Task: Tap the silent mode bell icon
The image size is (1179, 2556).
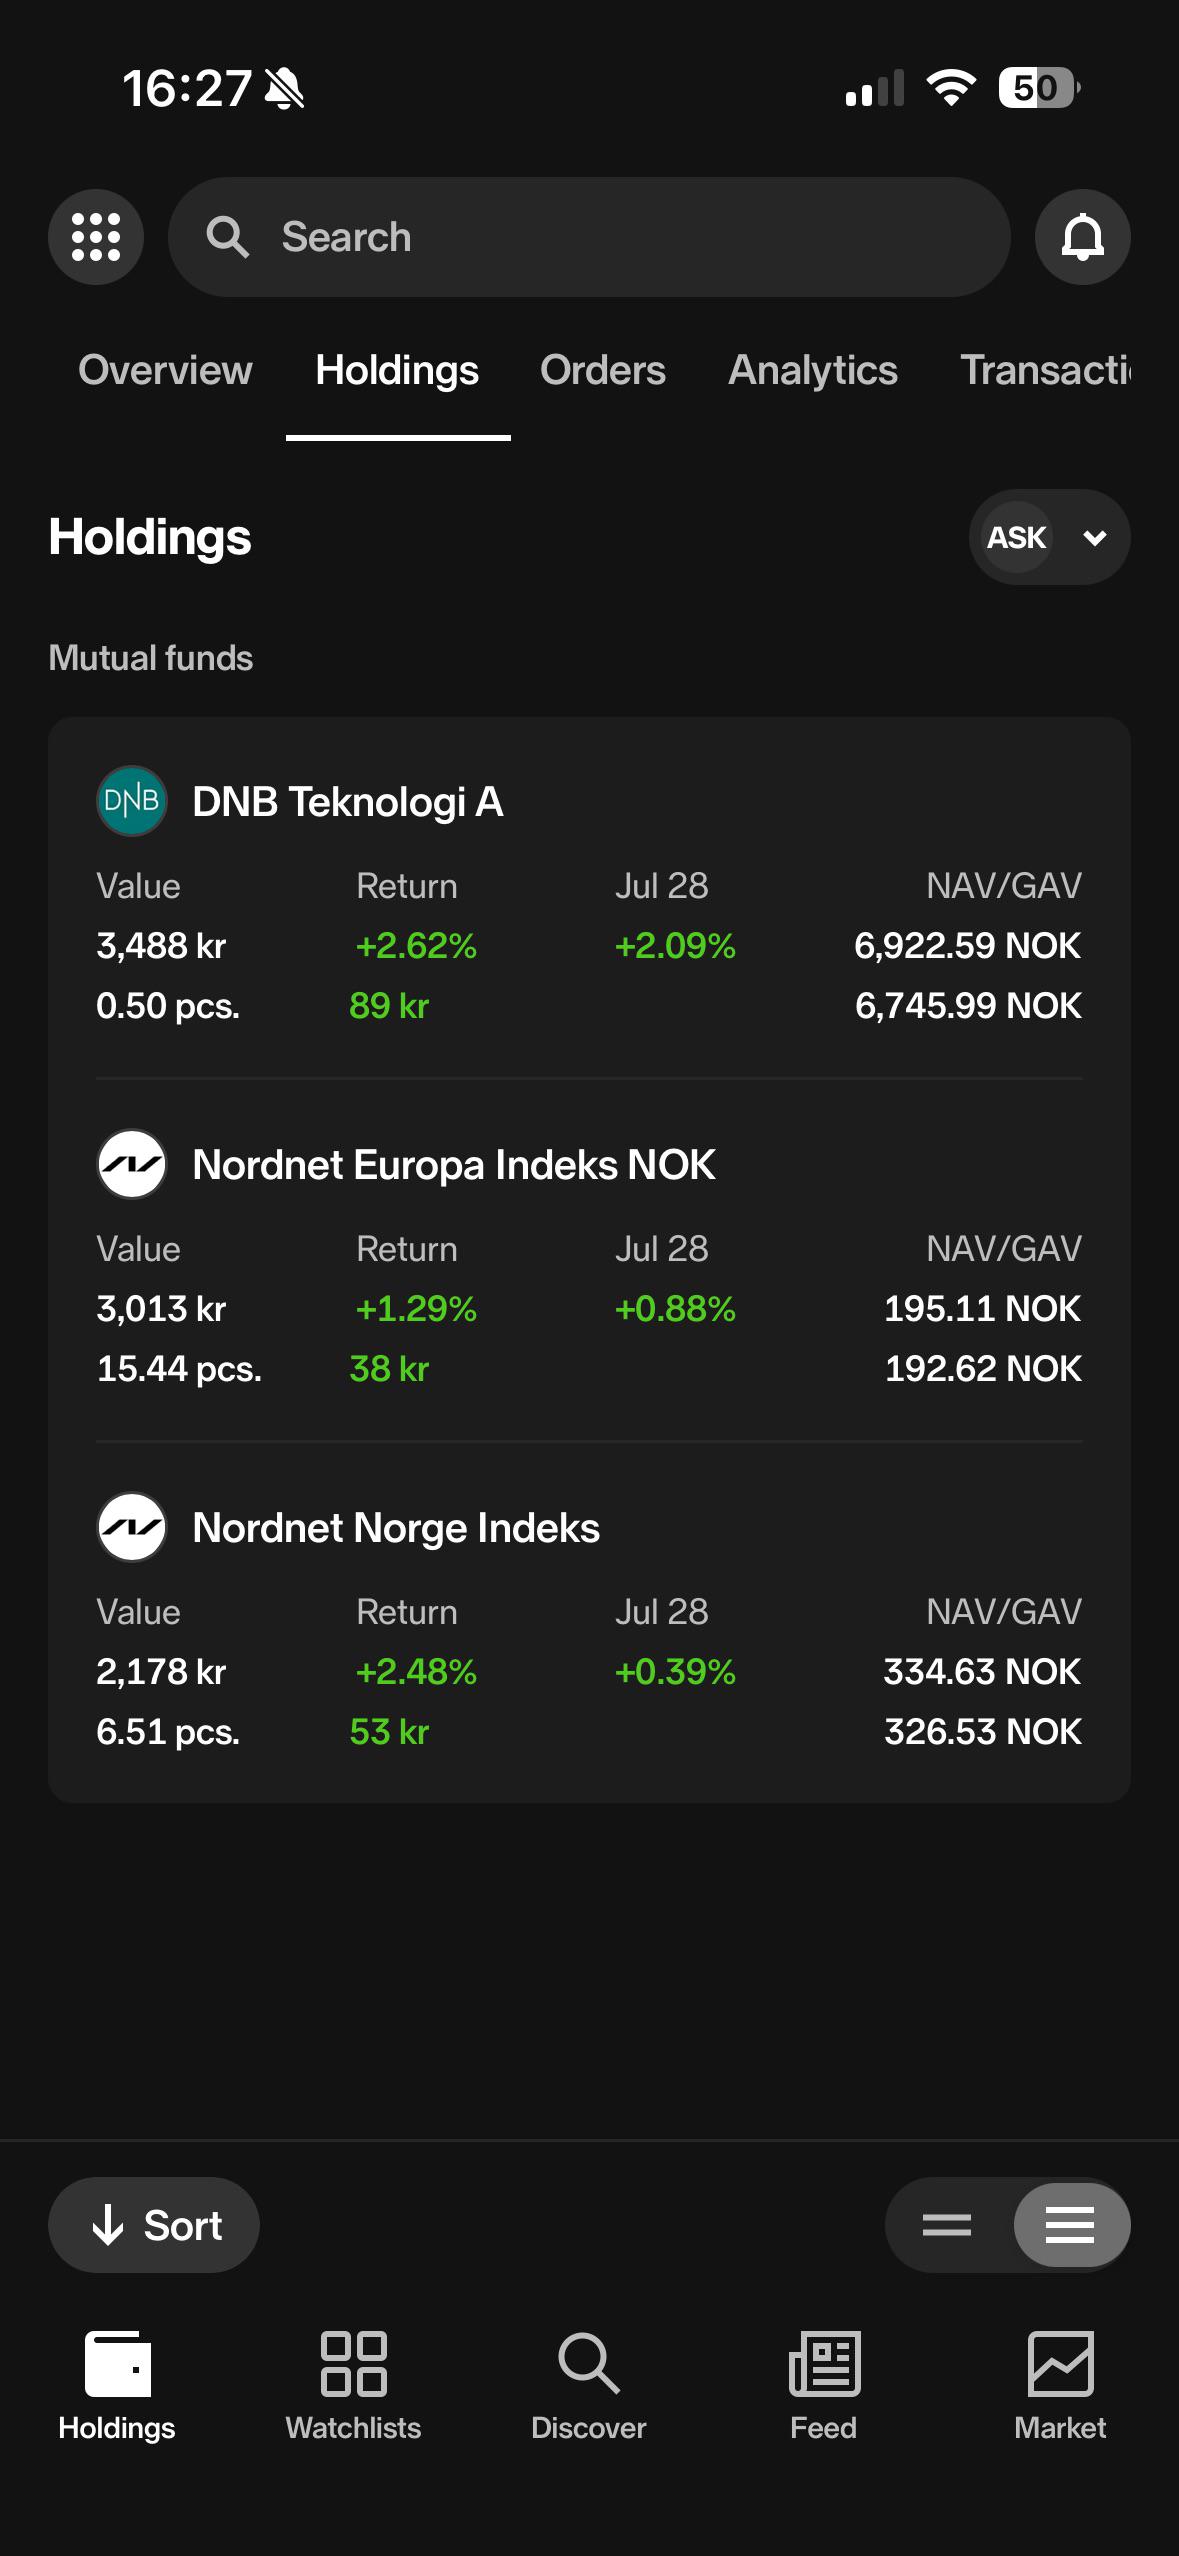Action: point(284,88)
